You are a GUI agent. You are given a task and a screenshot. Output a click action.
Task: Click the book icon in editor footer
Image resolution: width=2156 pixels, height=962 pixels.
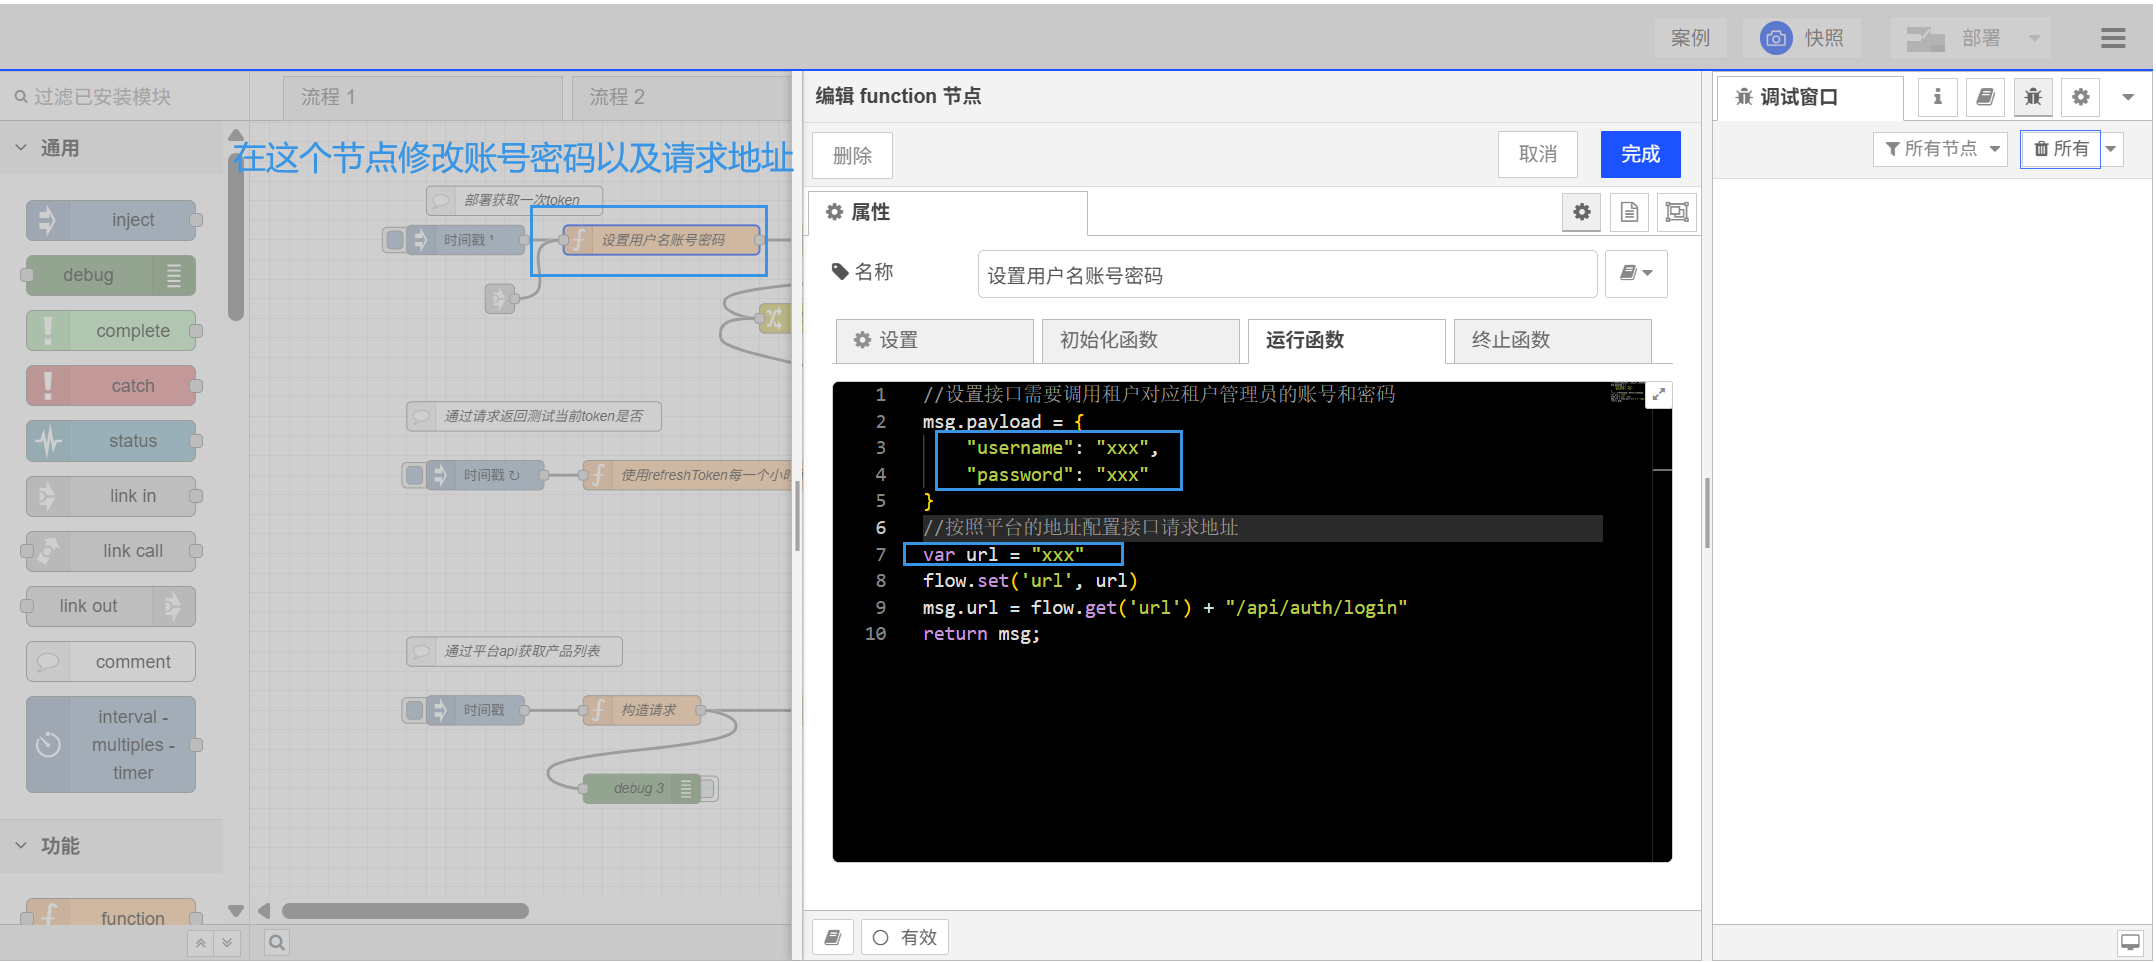[832, 937]
